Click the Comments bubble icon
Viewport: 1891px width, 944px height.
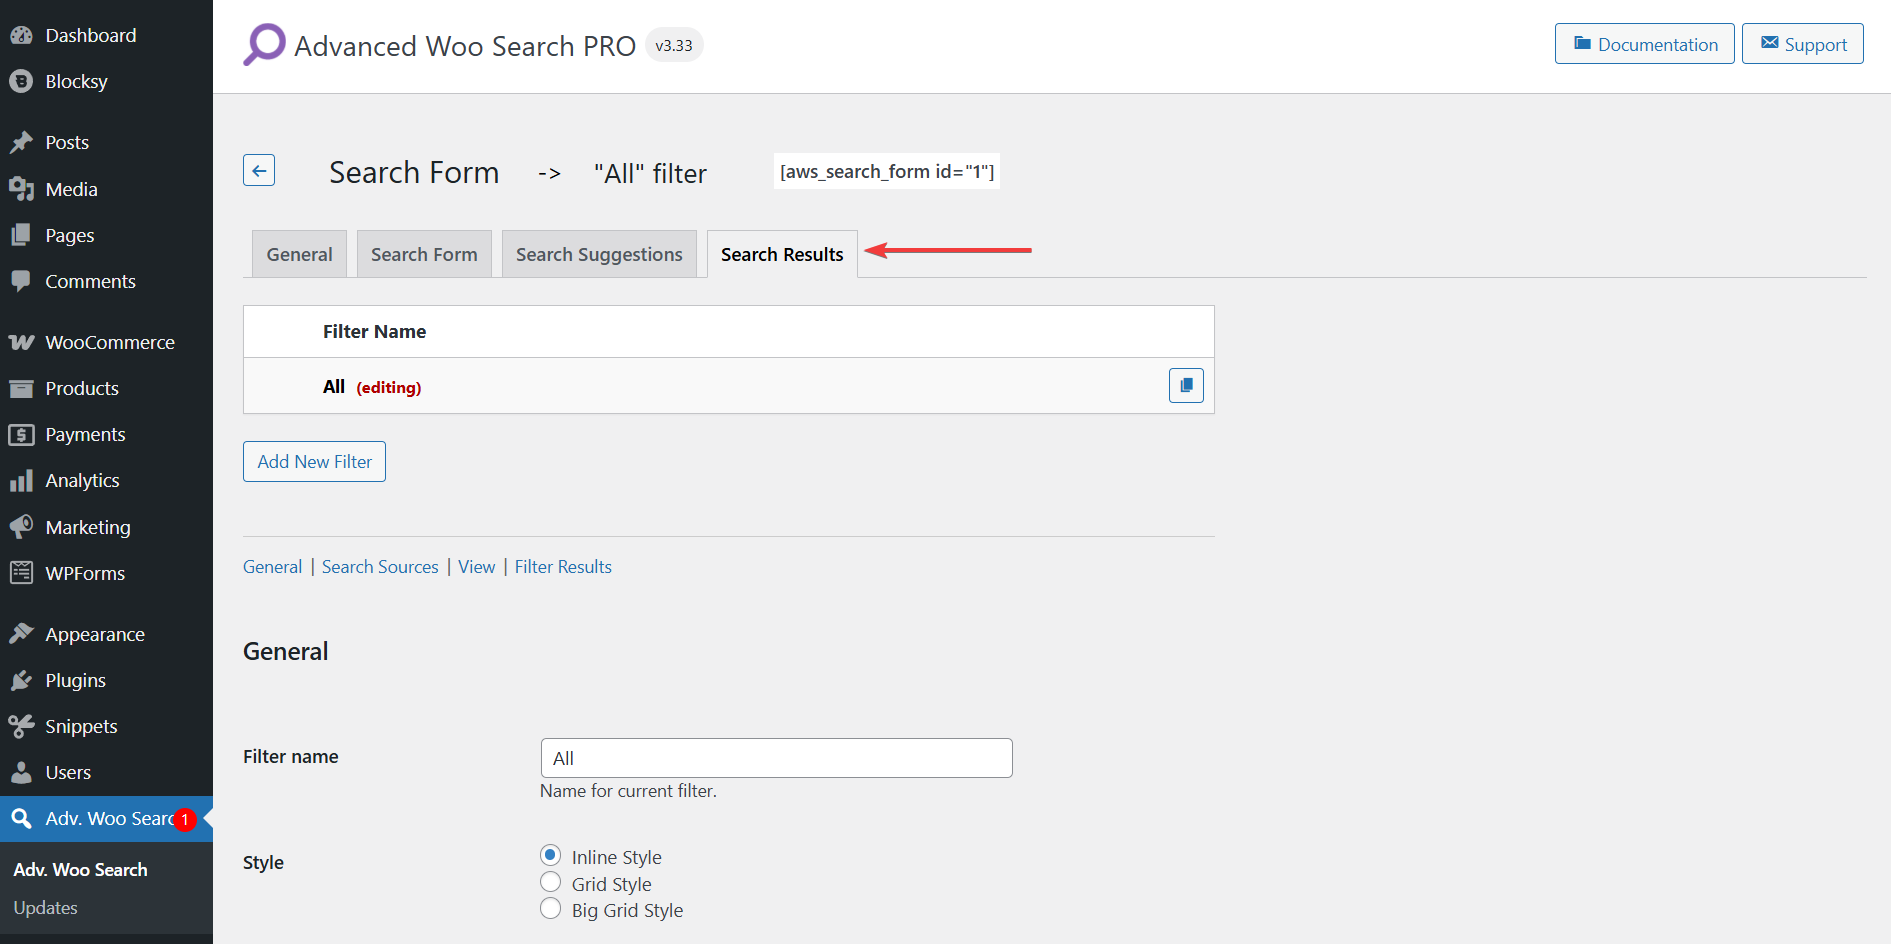pyautogui.click(x=21, y=281)
